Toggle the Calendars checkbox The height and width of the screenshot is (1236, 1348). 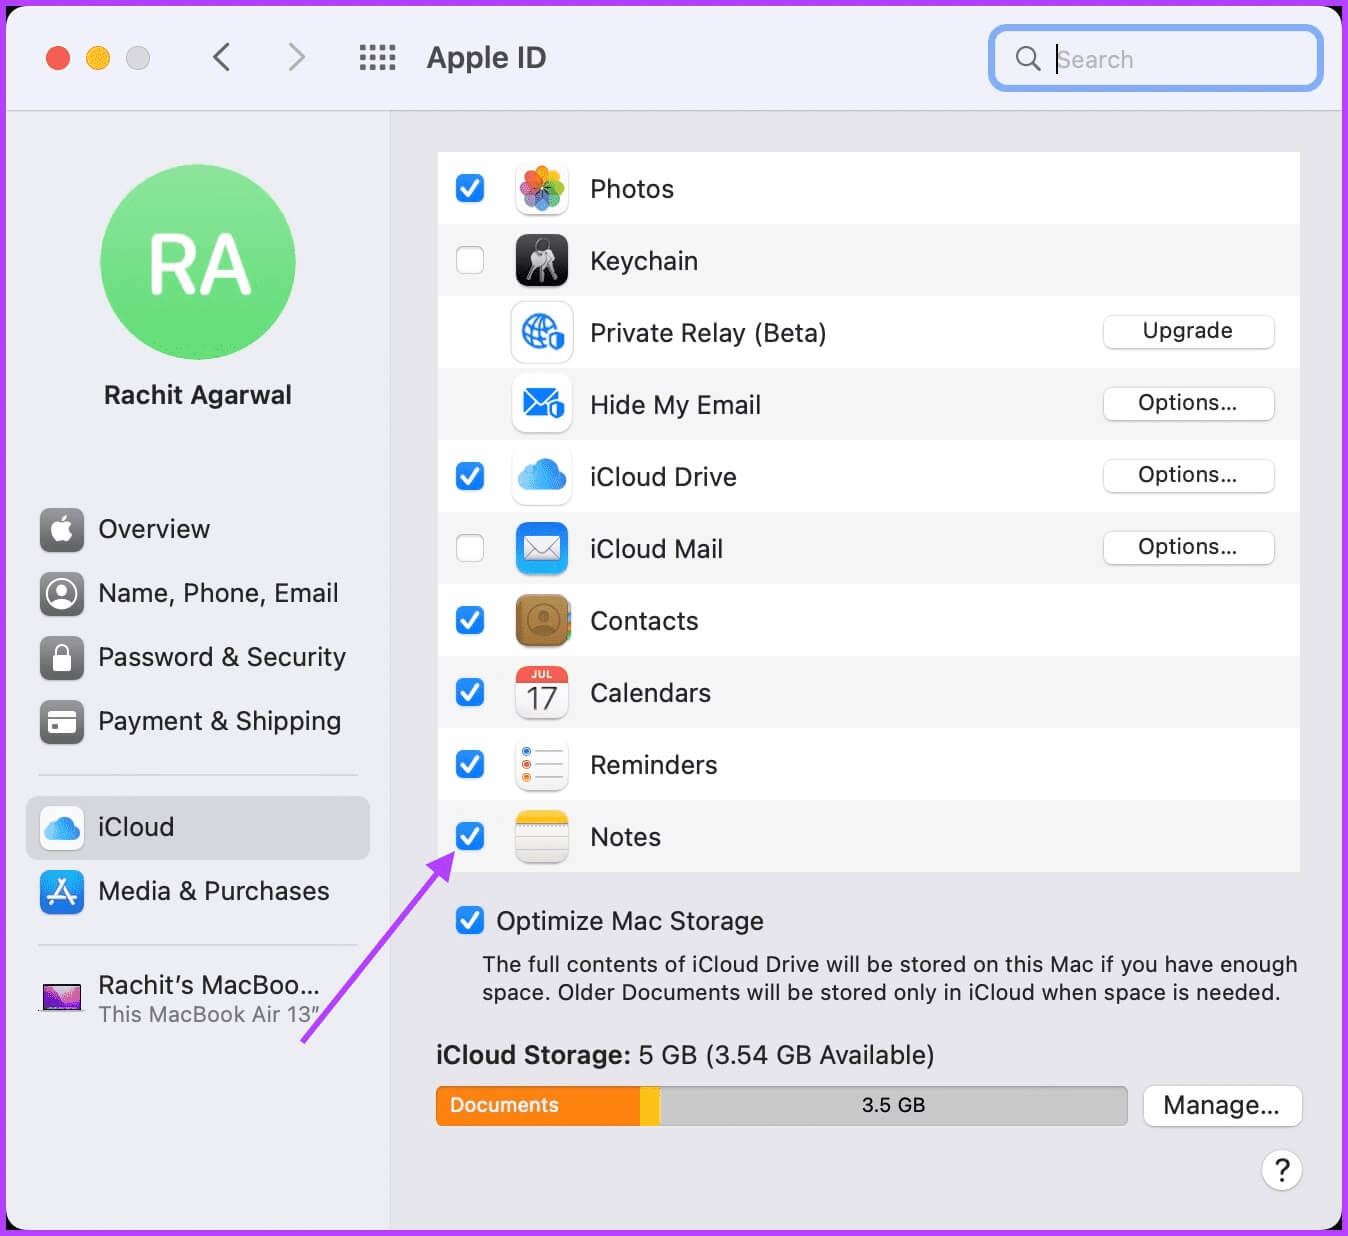[x=470, y=692]
